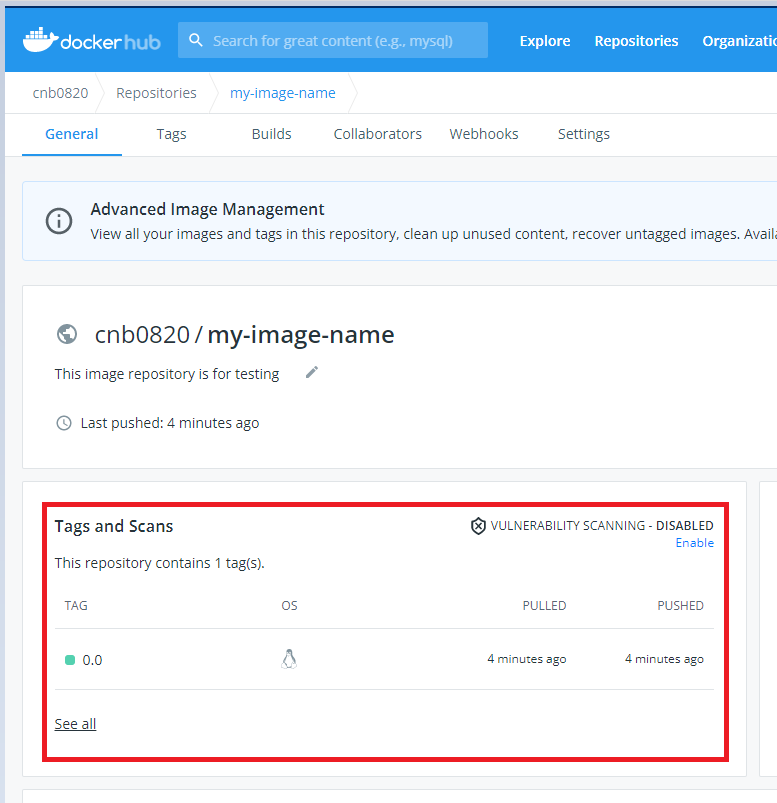Click the Tags and Scans heading
Image resolution: width=777 pixels, height=803 pixels.
[114, 526]
